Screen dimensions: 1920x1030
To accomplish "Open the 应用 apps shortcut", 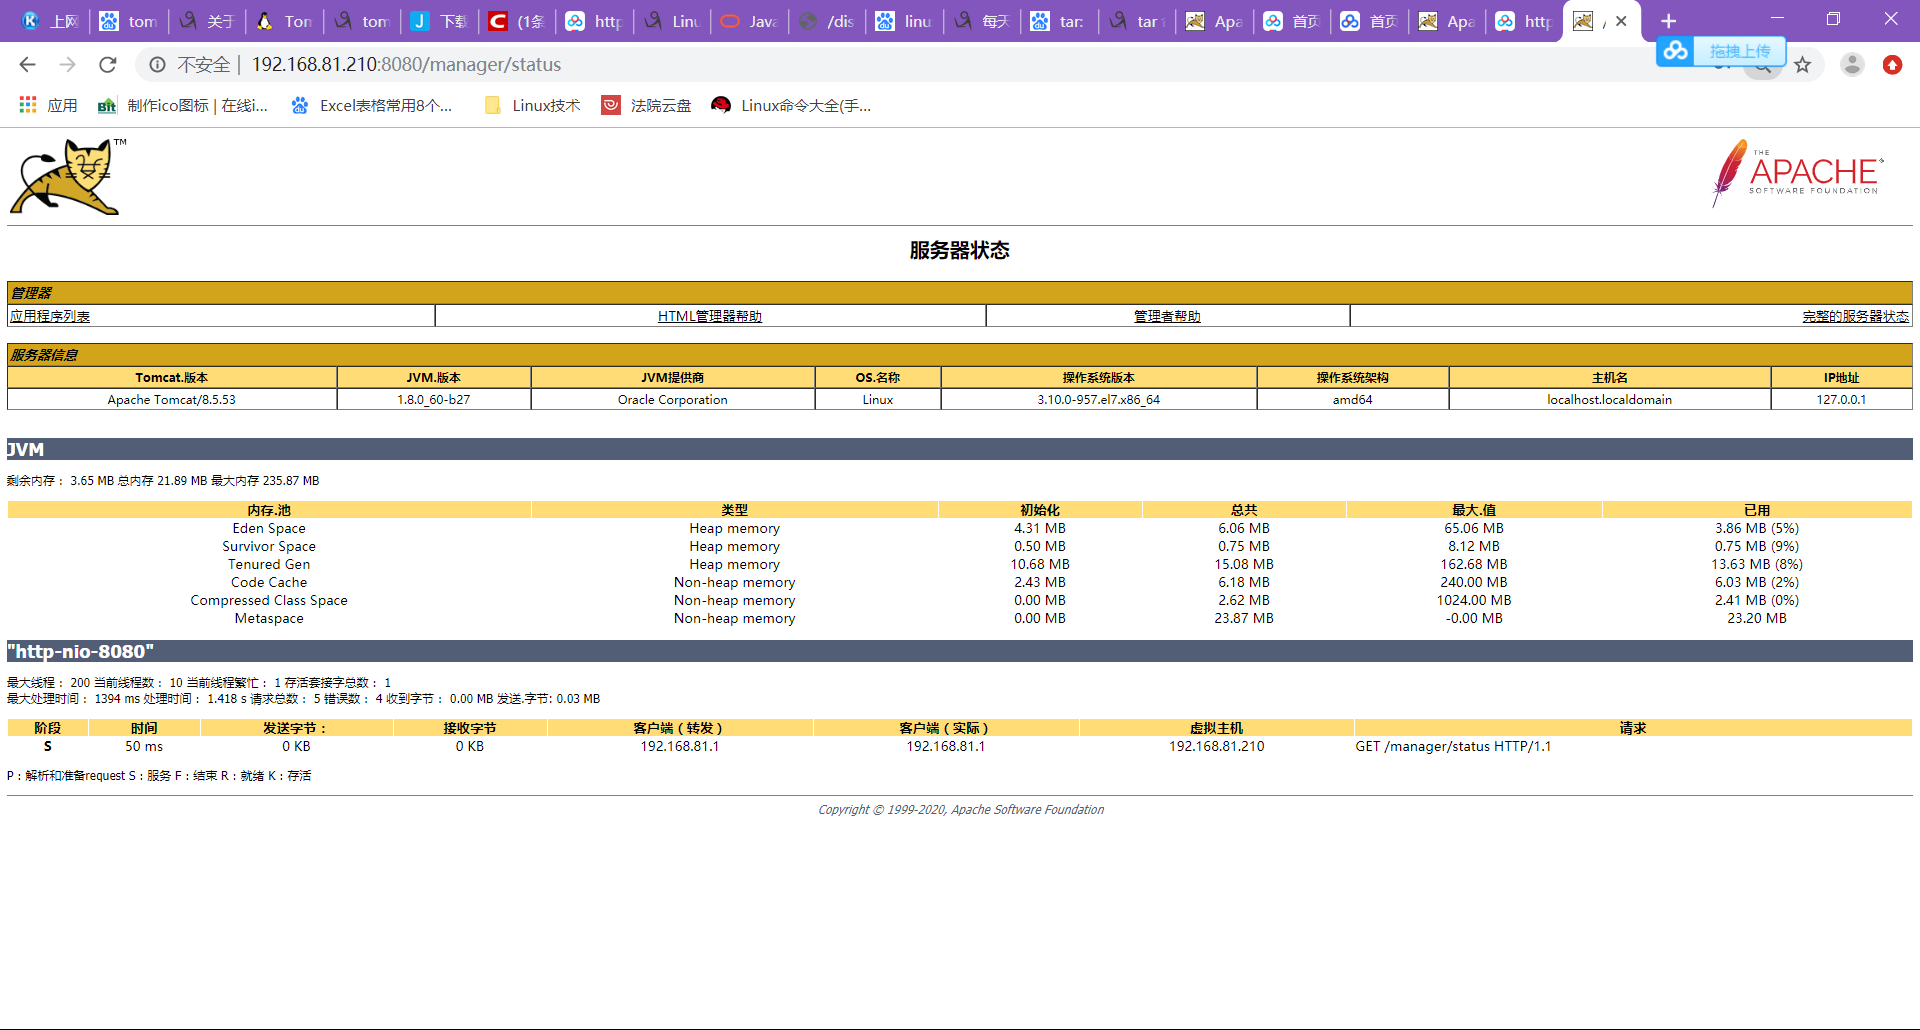I will click(48, 105).
